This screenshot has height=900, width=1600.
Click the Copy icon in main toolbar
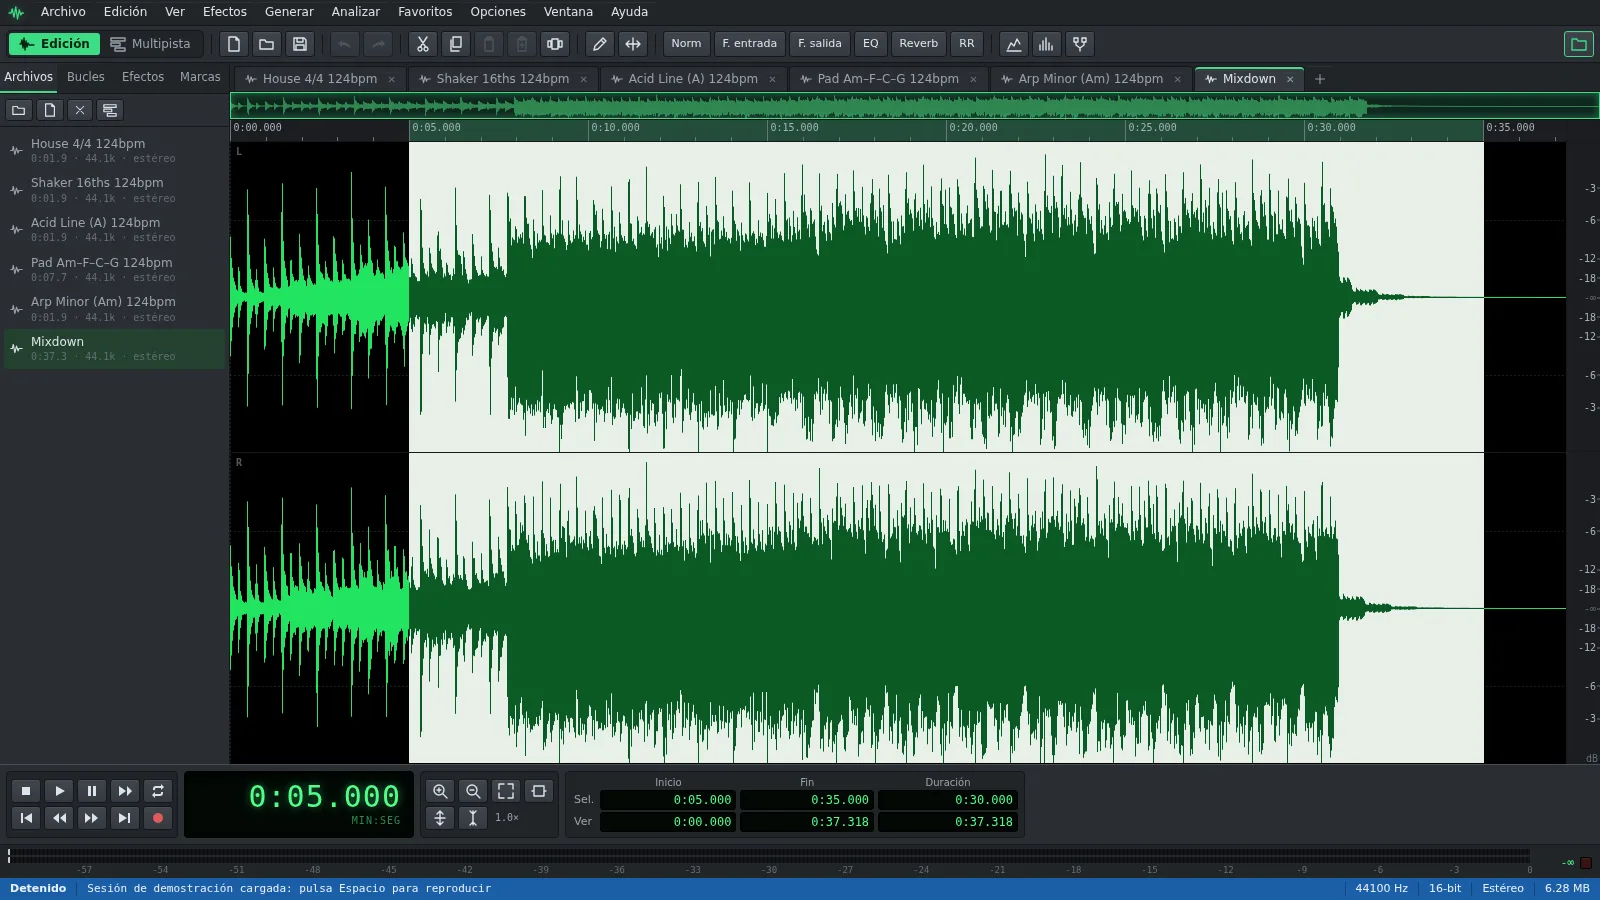click(456, 44)
